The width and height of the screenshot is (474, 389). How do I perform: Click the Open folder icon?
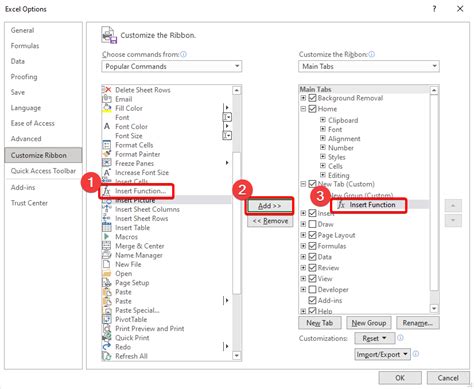pyautogui.click(x=106, y=273)
